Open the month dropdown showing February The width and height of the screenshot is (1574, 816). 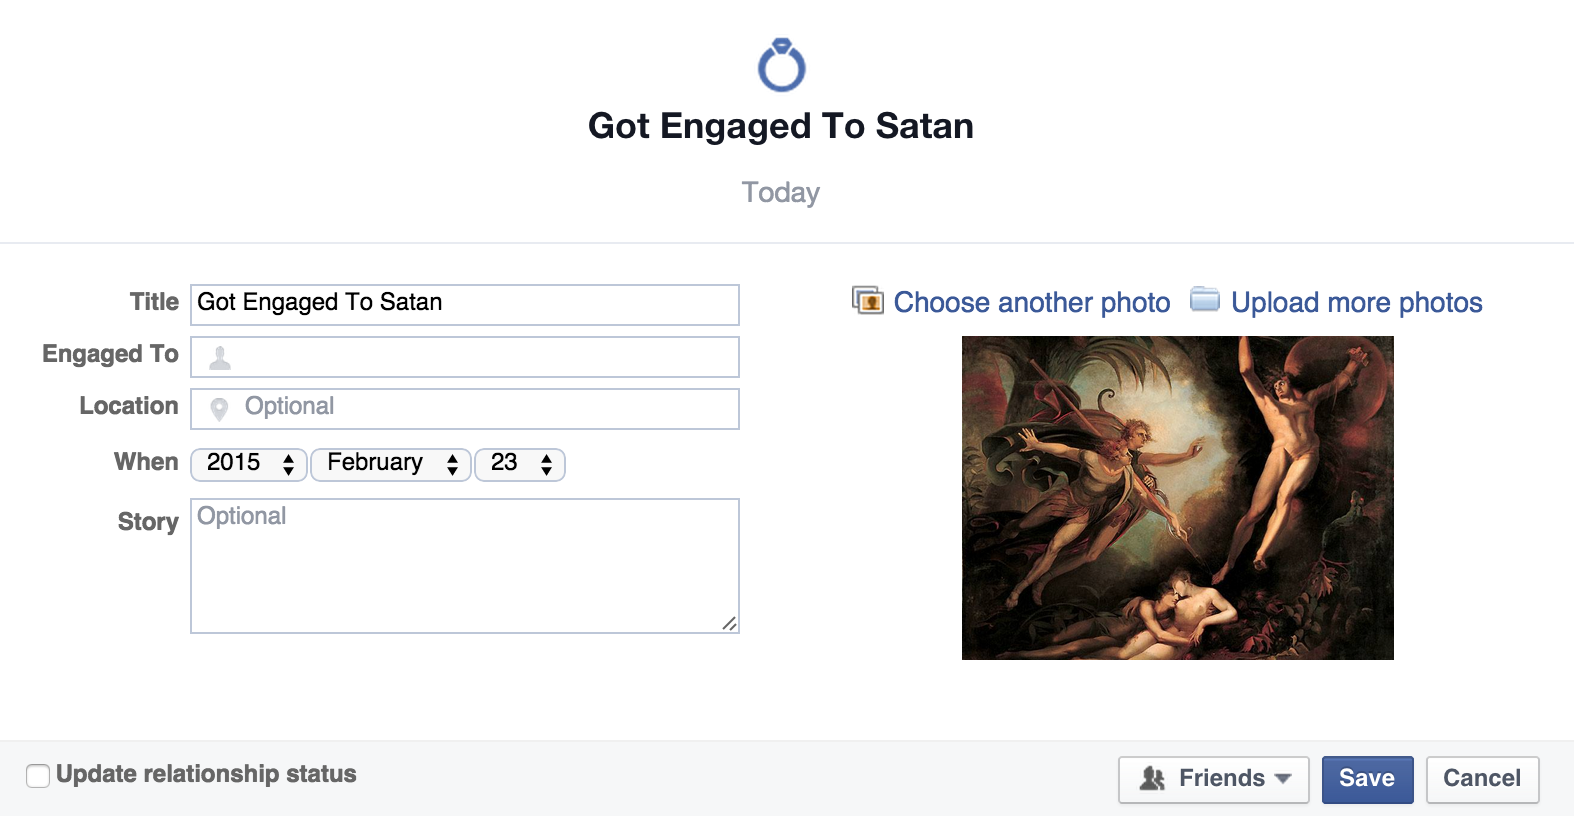coord(391,464)
